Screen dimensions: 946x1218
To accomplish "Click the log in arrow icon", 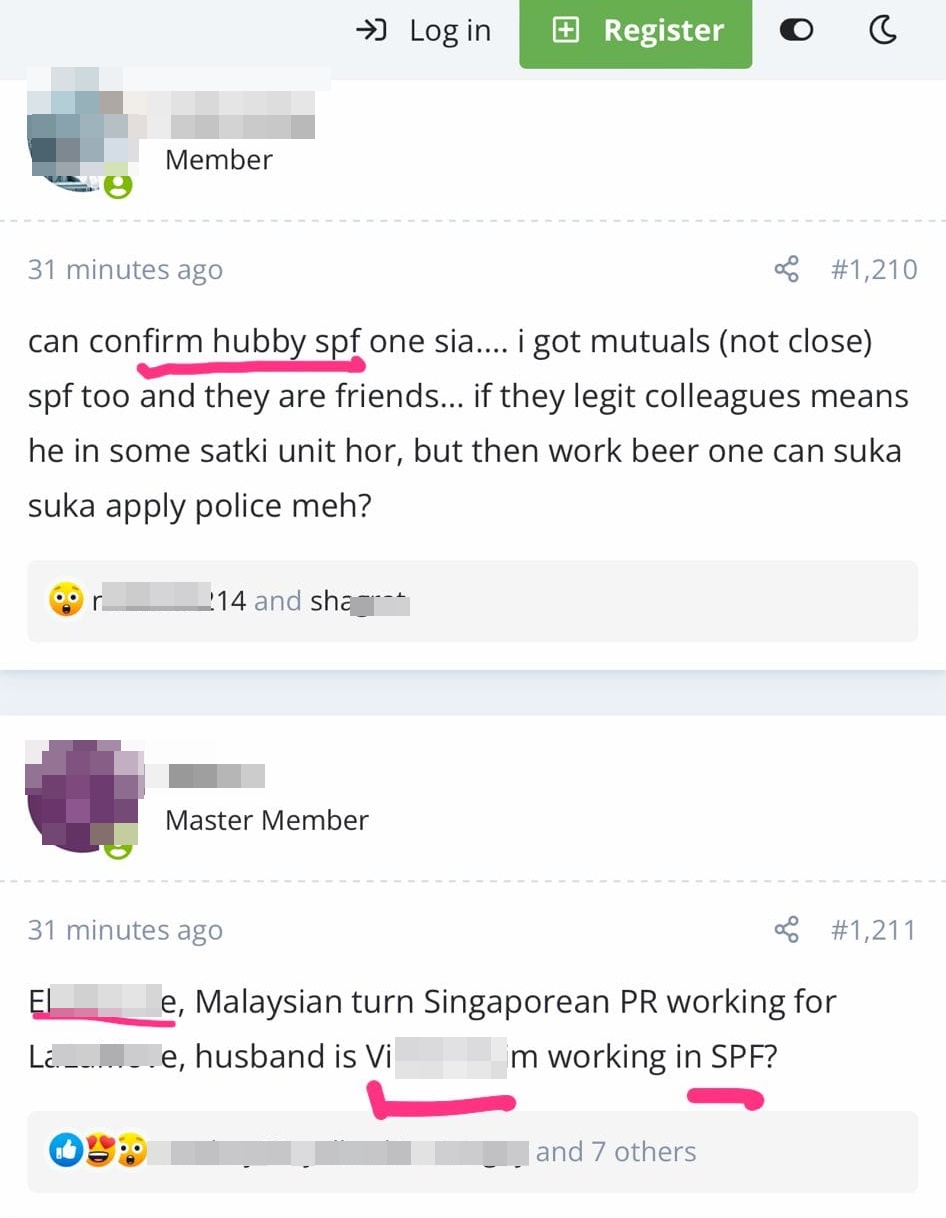I will [371, 31].
